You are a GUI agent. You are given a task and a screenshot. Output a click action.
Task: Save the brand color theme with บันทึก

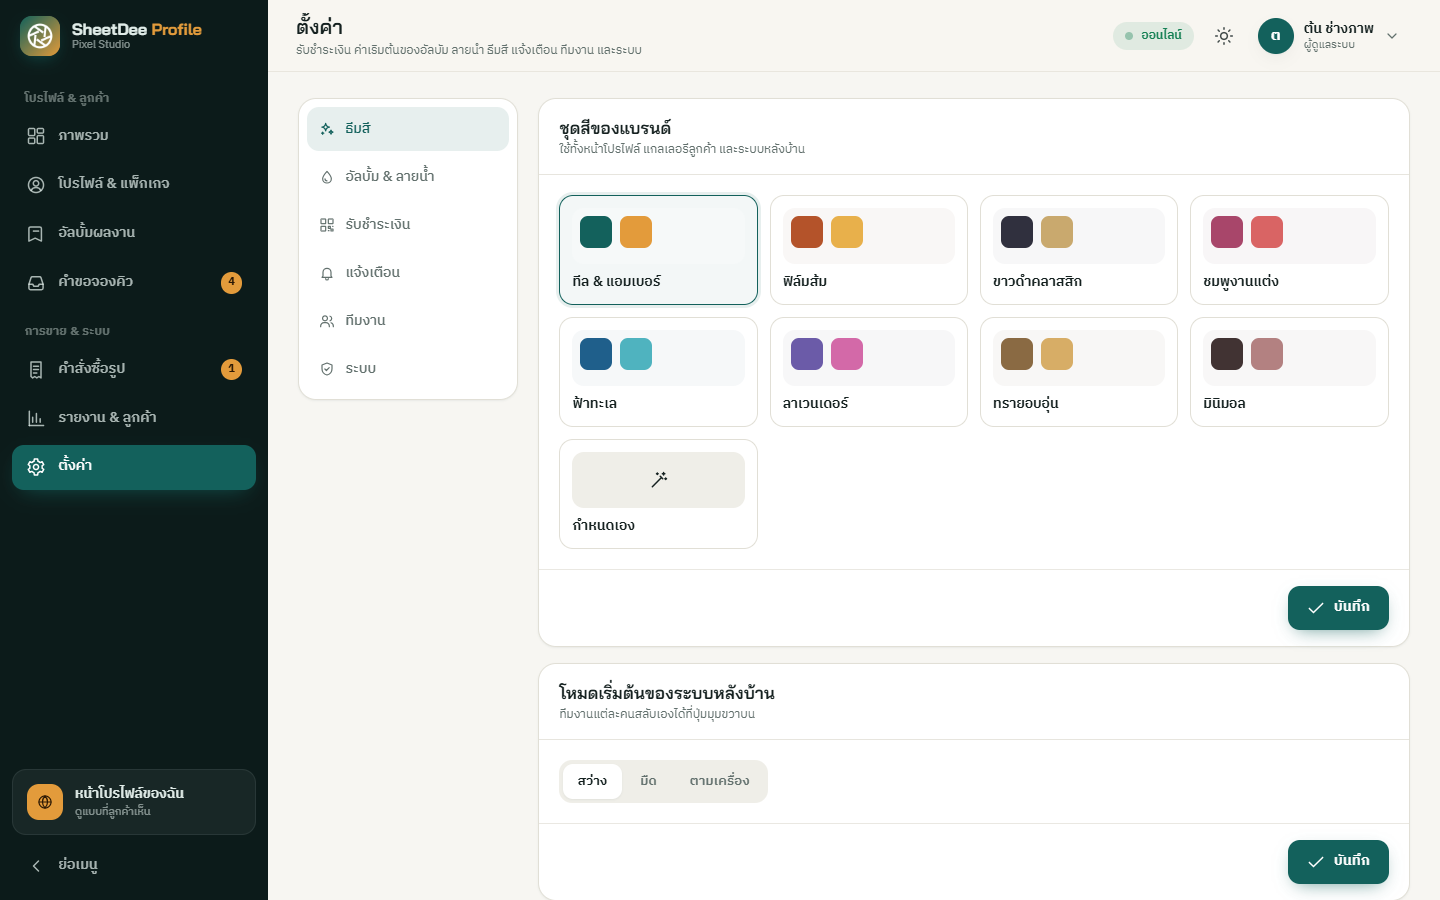point(1338,608)
